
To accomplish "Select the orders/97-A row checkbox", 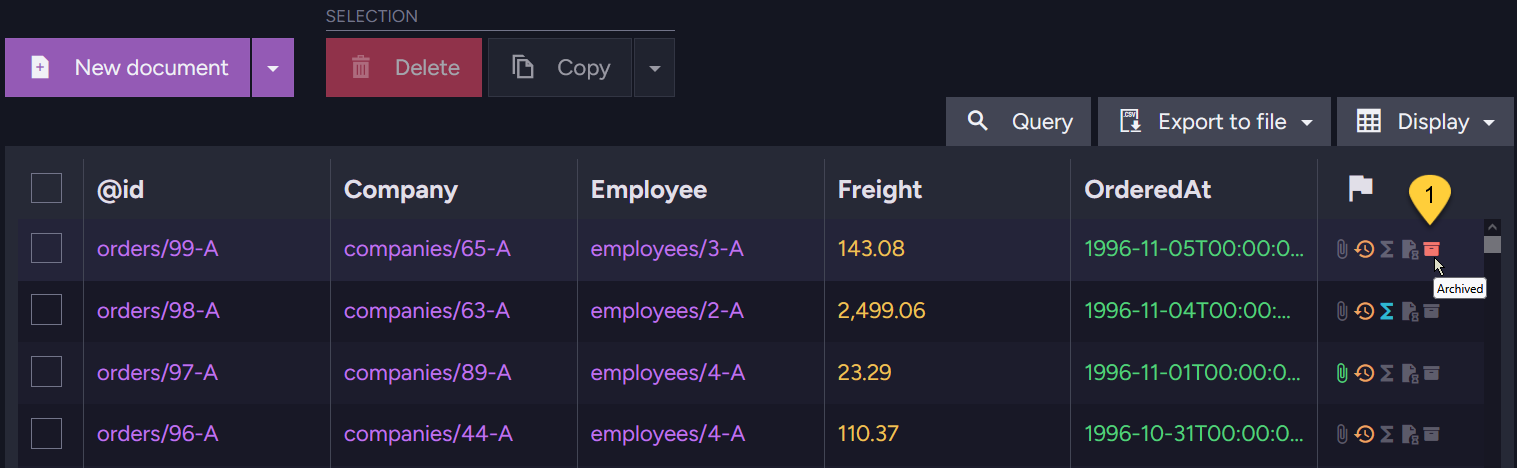I will point(46,372).
